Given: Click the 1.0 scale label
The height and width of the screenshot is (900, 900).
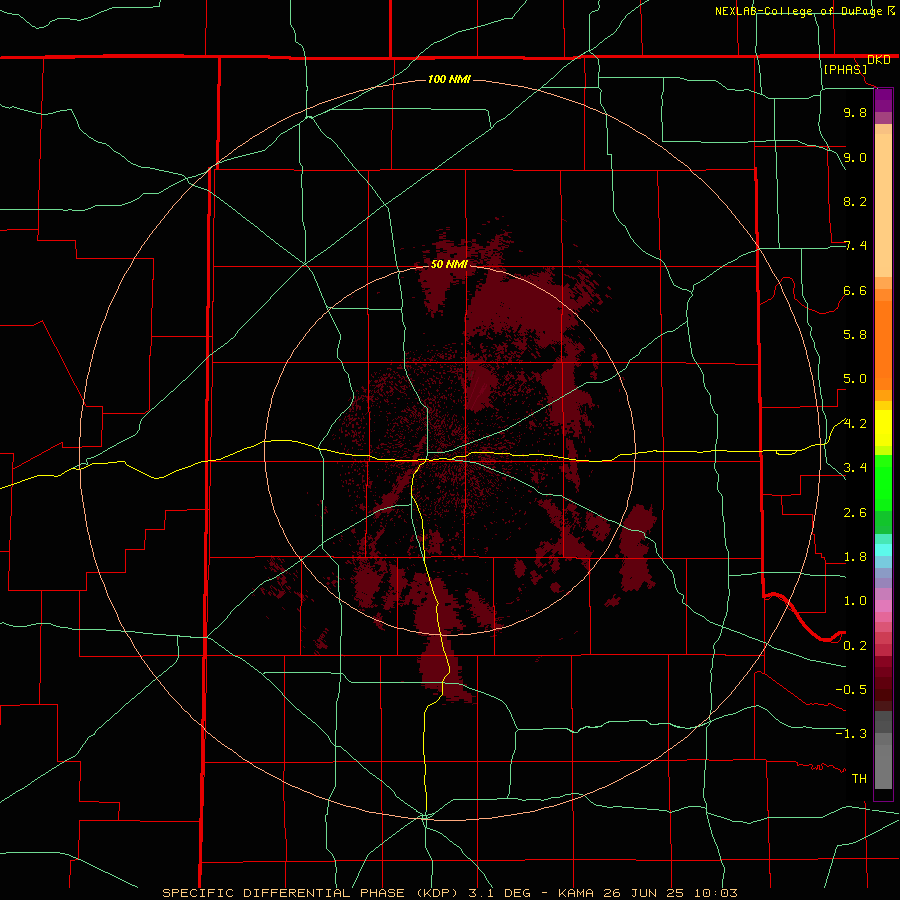Looking at the screenshot, I should 855,601.
